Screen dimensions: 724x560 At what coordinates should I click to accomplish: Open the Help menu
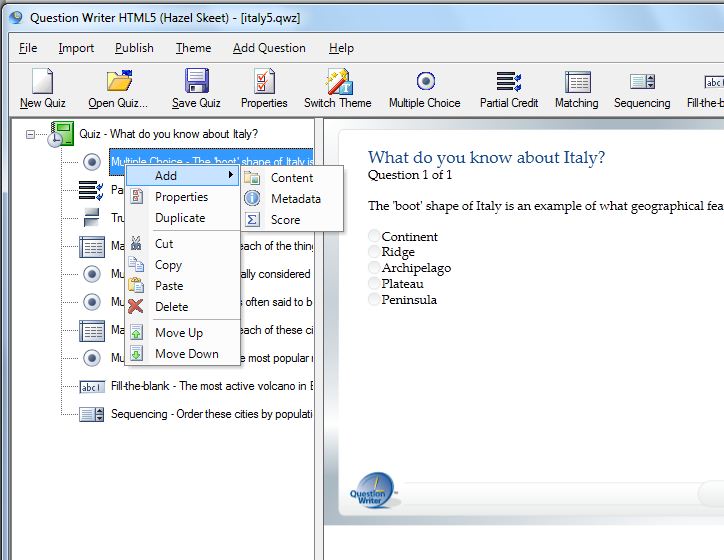[341, 48]
